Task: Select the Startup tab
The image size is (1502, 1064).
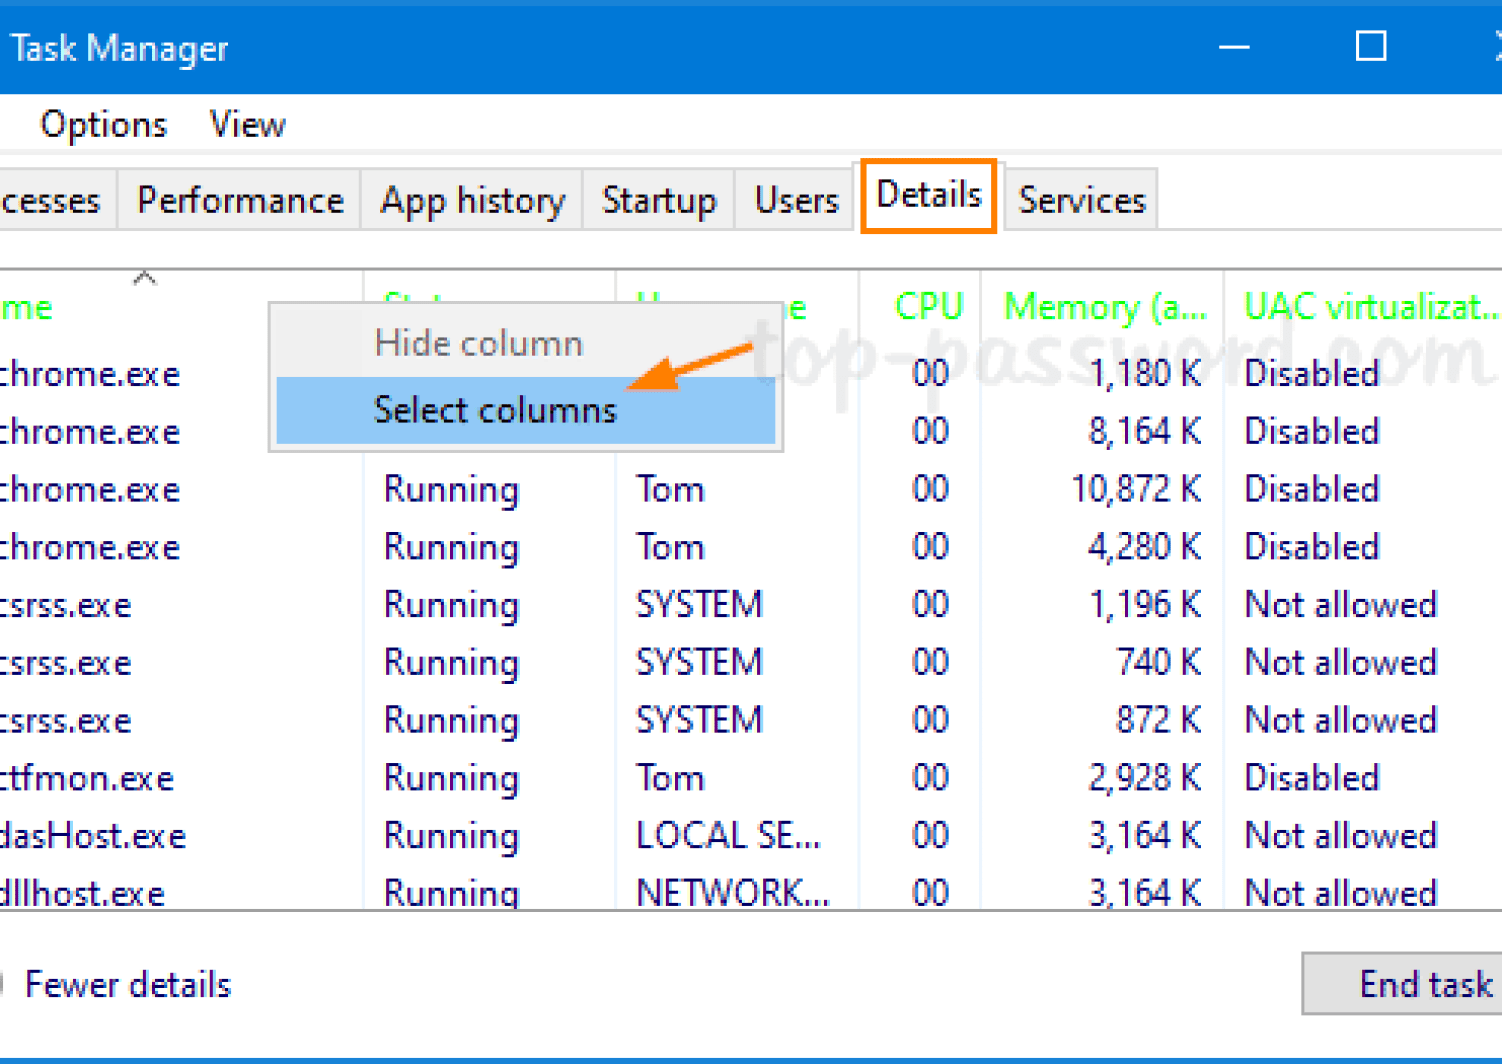Action: click(x=659, y=200)
